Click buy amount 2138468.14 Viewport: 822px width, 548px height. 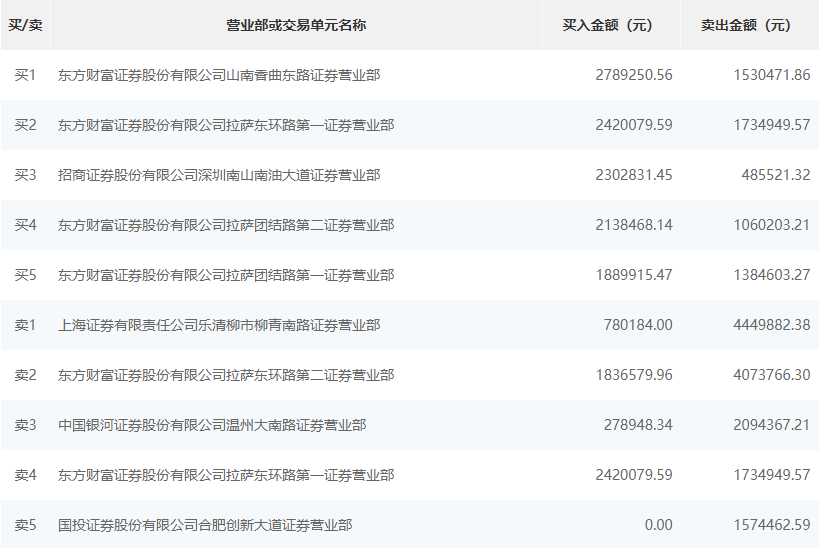point(634,225)
